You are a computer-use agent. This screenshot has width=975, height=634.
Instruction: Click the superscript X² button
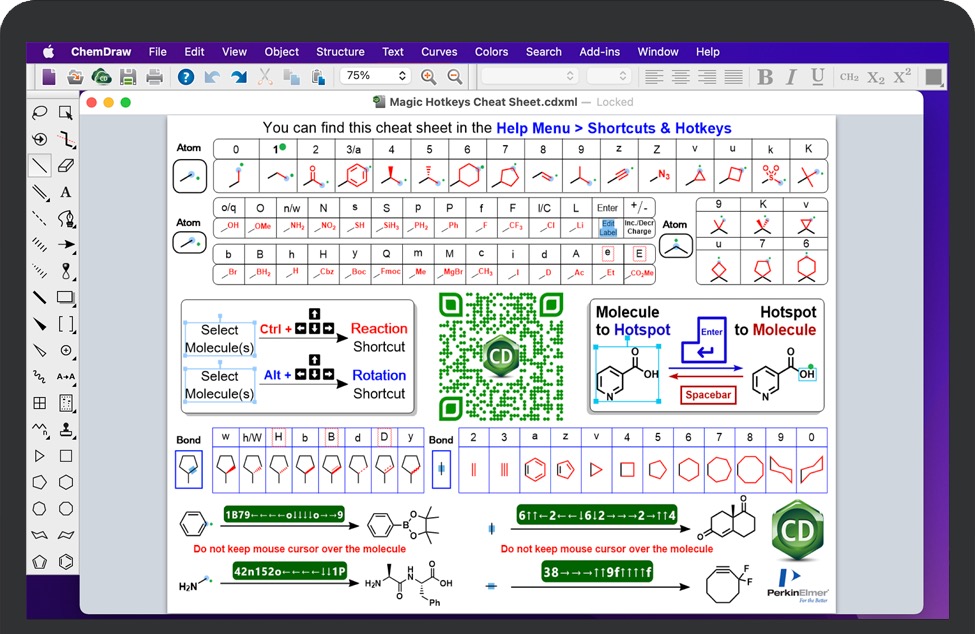coord(902,77)
